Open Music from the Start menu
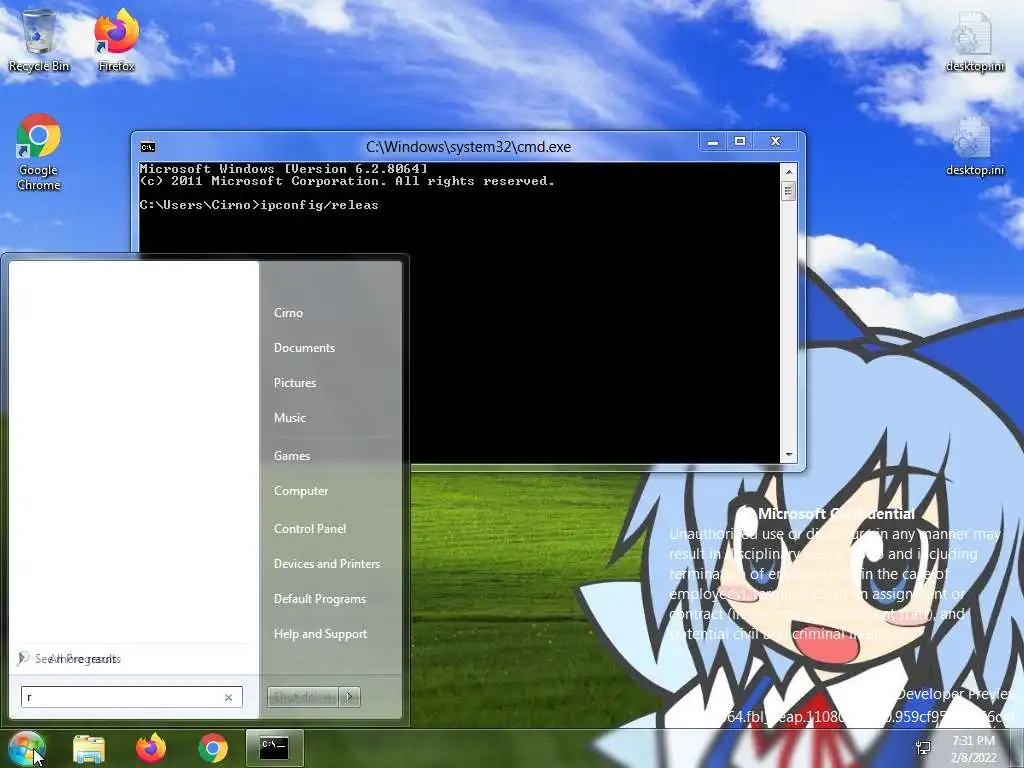Image resolution: width=1024 pixels, height=768 pixels. click(x=290, y=418)
